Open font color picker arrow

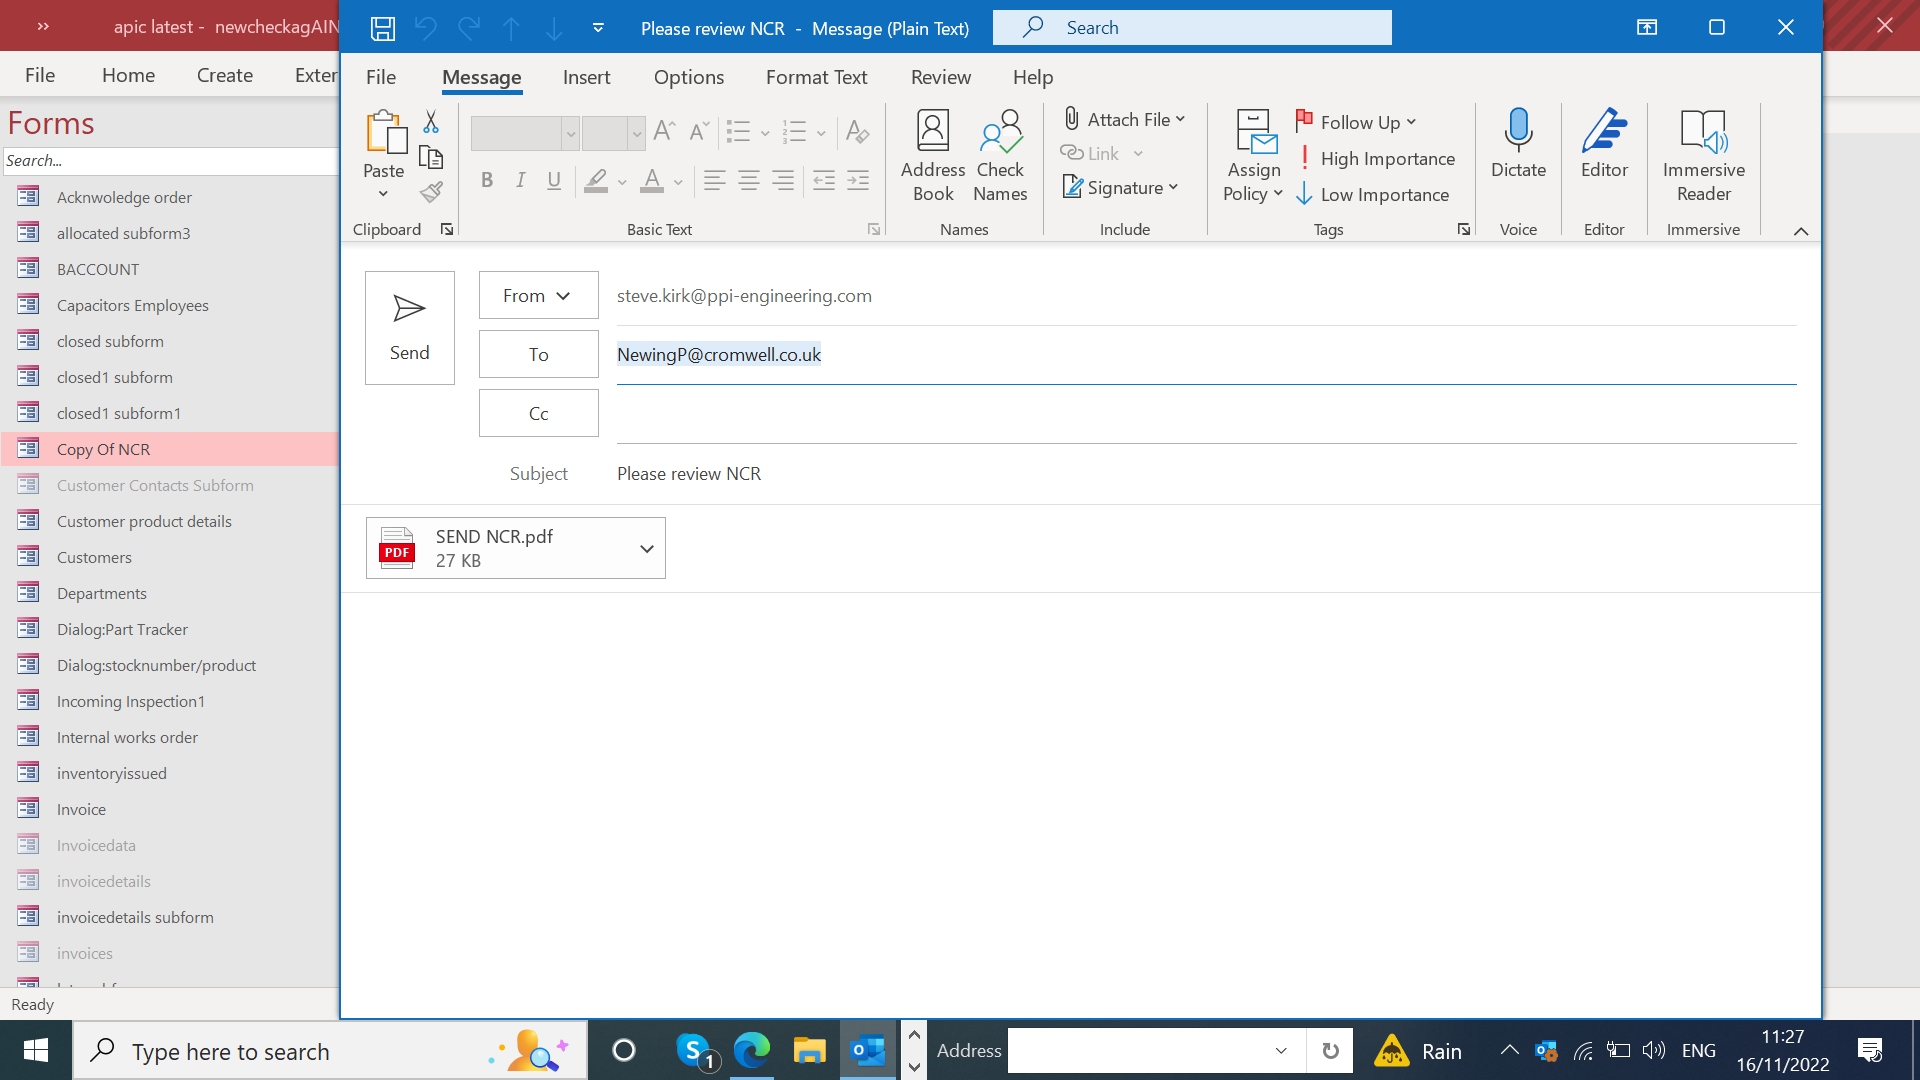click(678, 182)
